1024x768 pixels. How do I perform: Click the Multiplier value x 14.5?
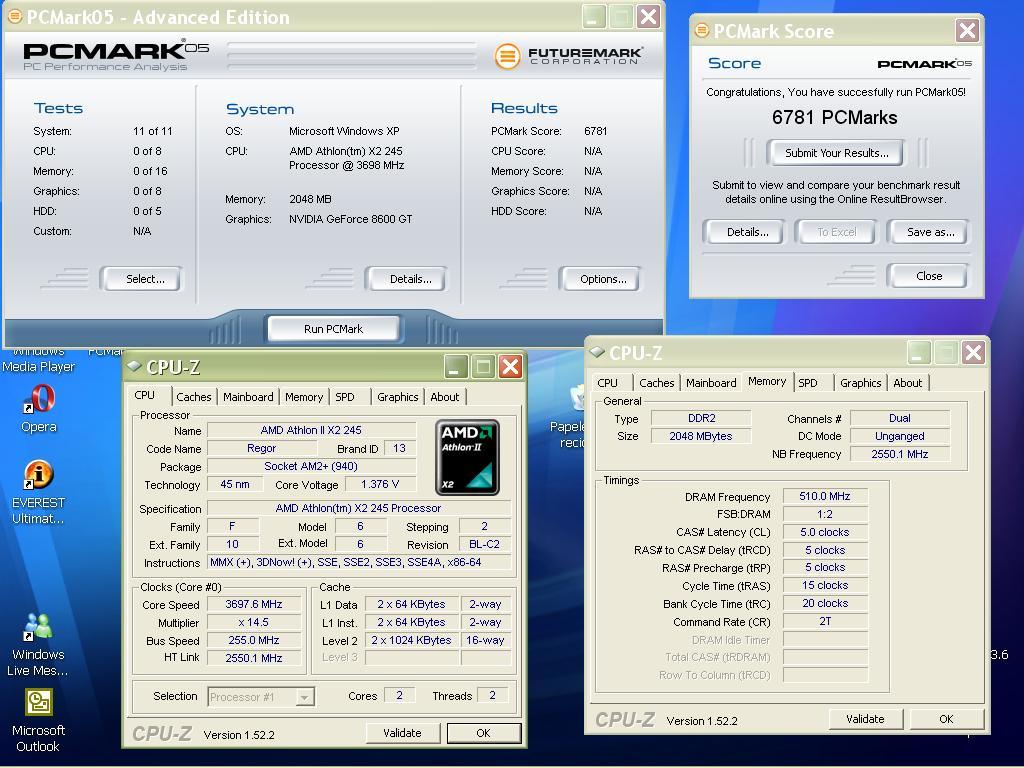point(253,622)
